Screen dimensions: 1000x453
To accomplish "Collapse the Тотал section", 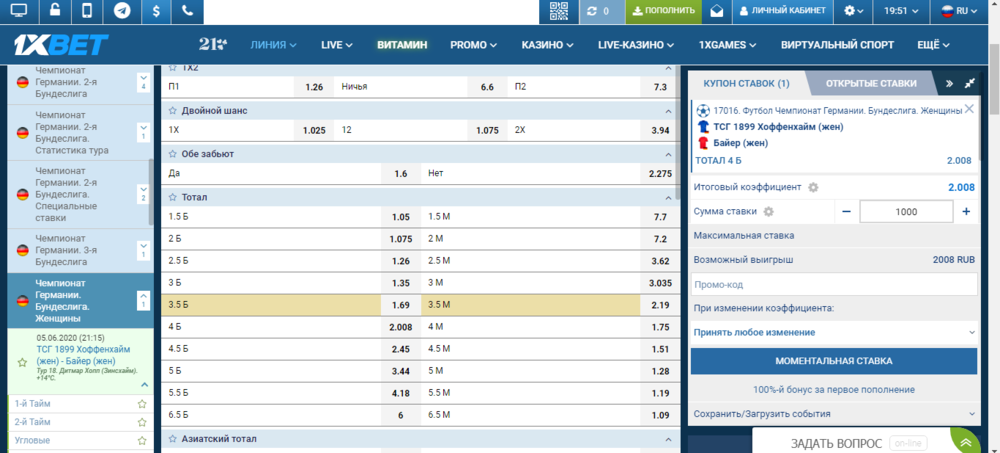I will [x=668, y=198].
